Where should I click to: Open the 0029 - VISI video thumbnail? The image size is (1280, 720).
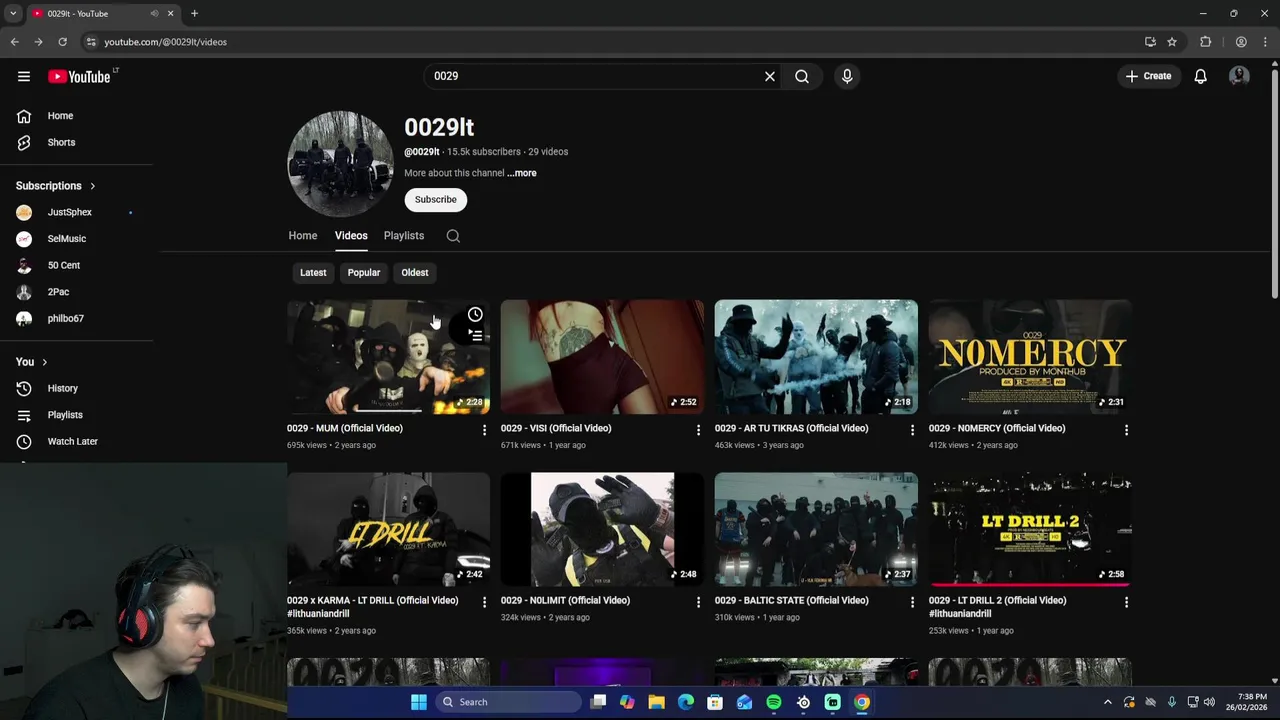coord(602,357)
